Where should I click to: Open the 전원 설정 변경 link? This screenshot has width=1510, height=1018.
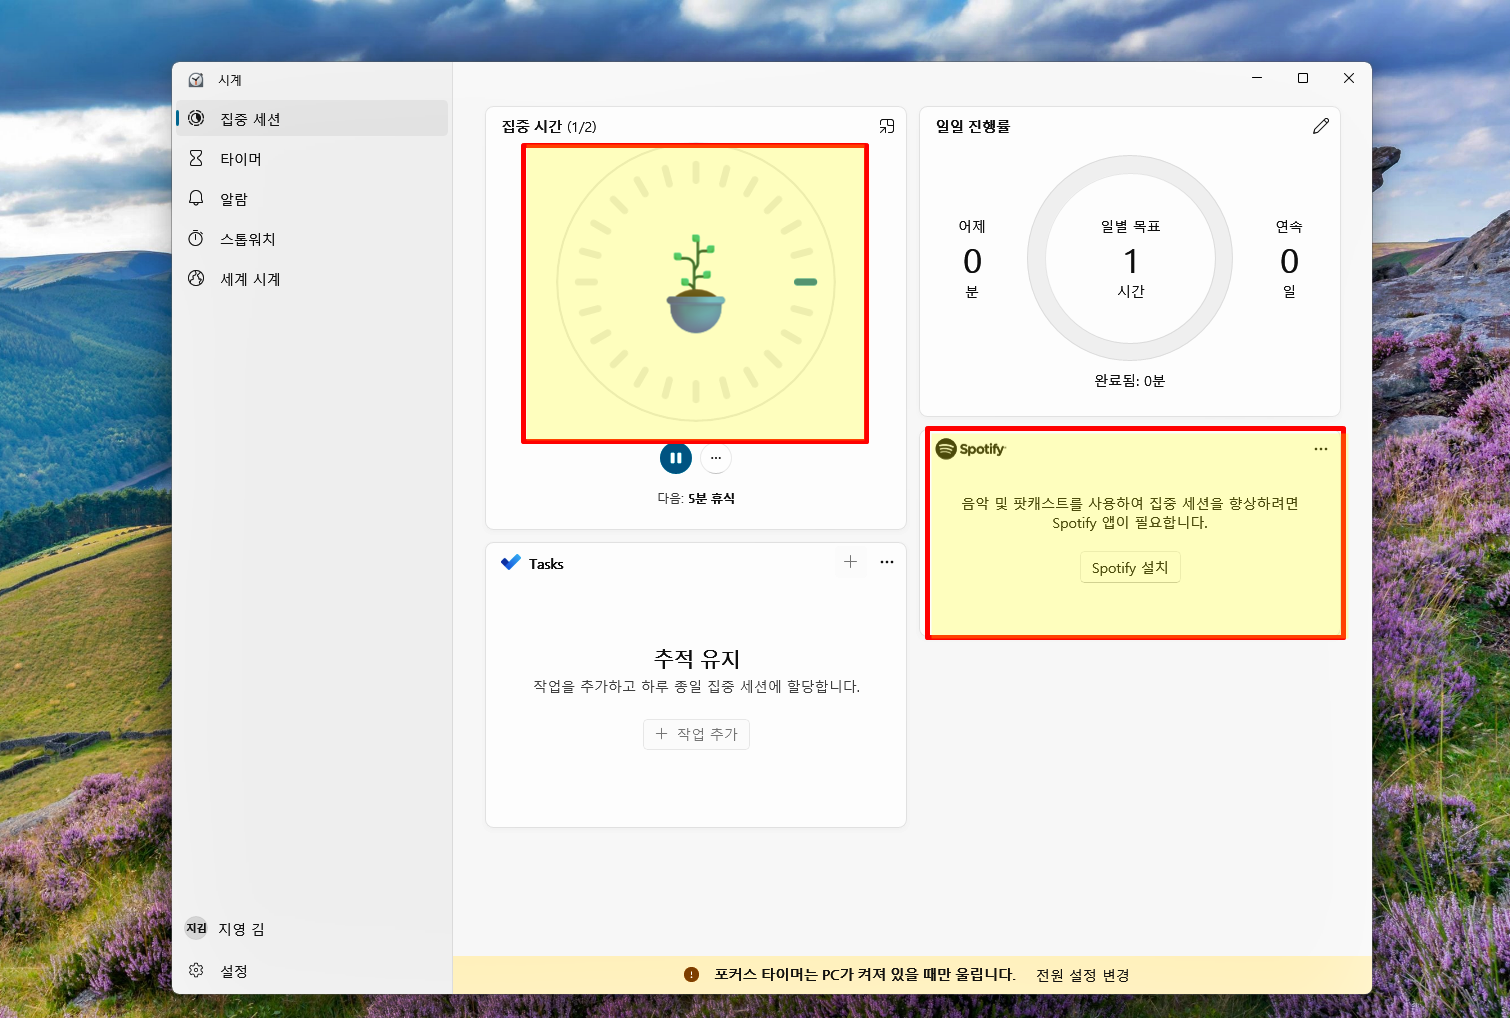1083,975
